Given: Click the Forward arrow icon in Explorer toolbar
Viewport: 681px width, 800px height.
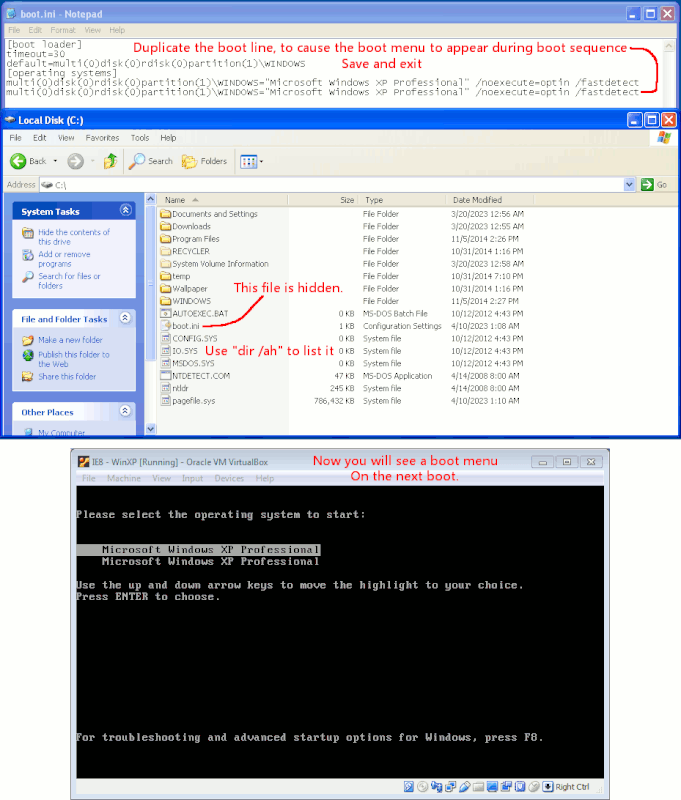Looking at the screenshot, I should (x=75, y=161).
